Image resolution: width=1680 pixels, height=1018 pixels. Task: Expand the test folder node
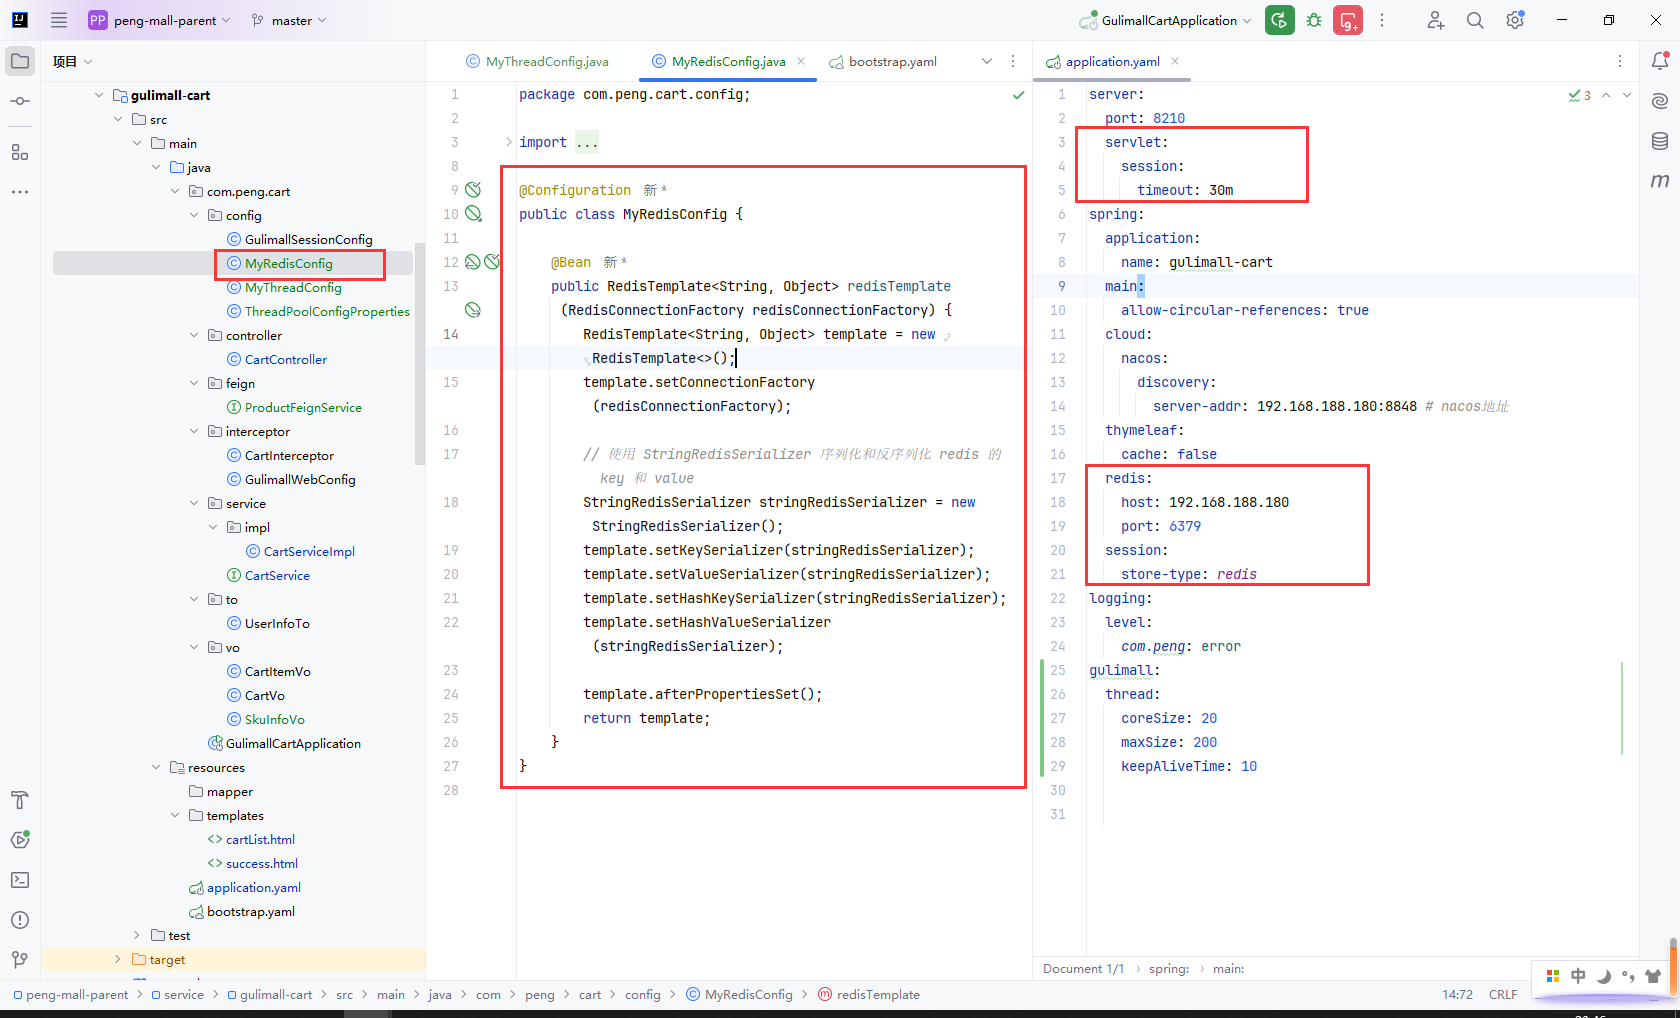pos(137,935)
